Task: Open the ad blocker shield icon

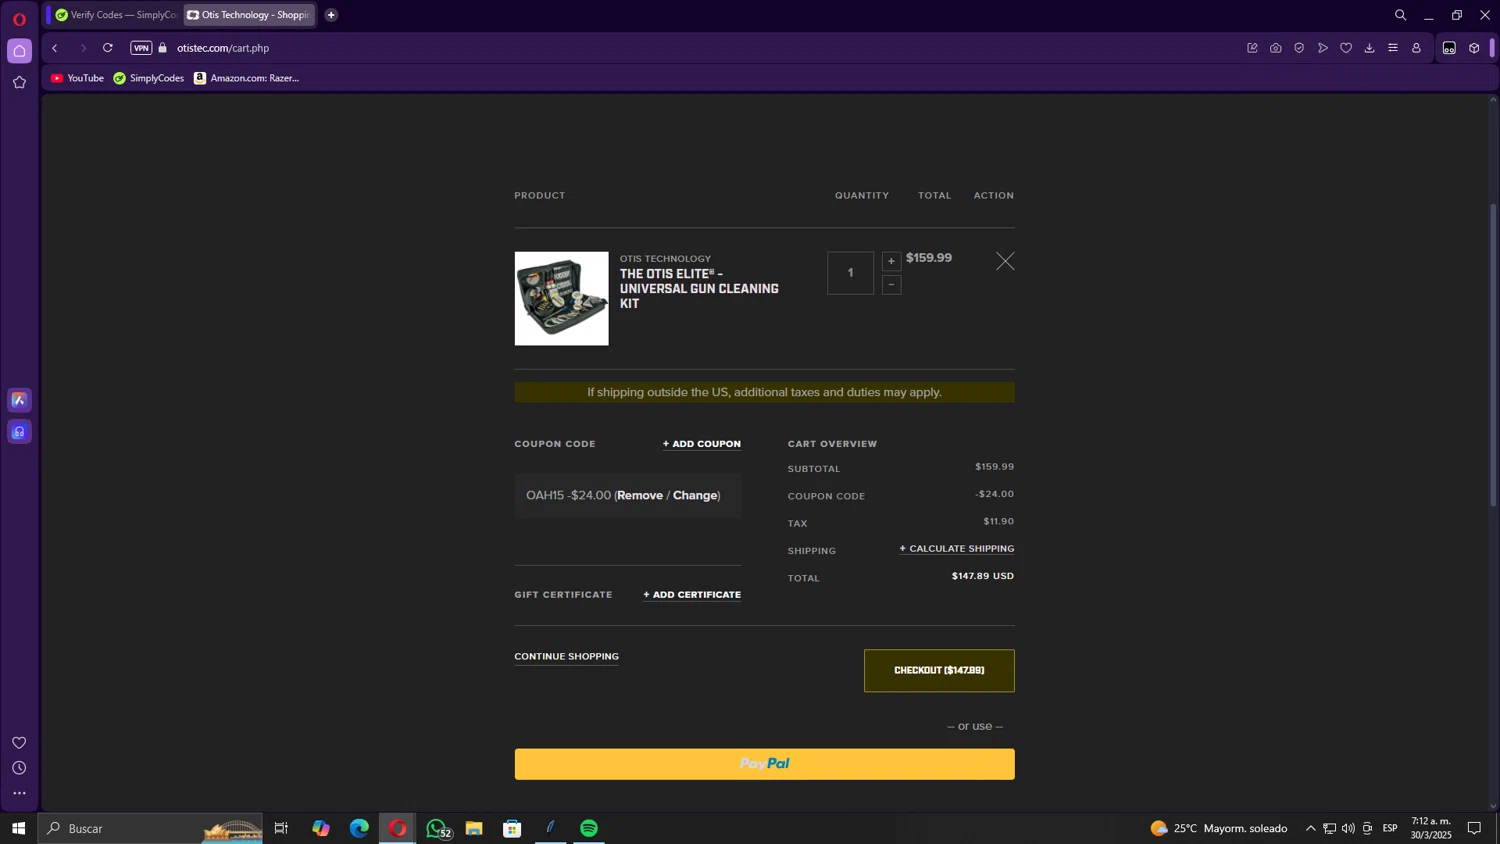Action: [1299, 48]
